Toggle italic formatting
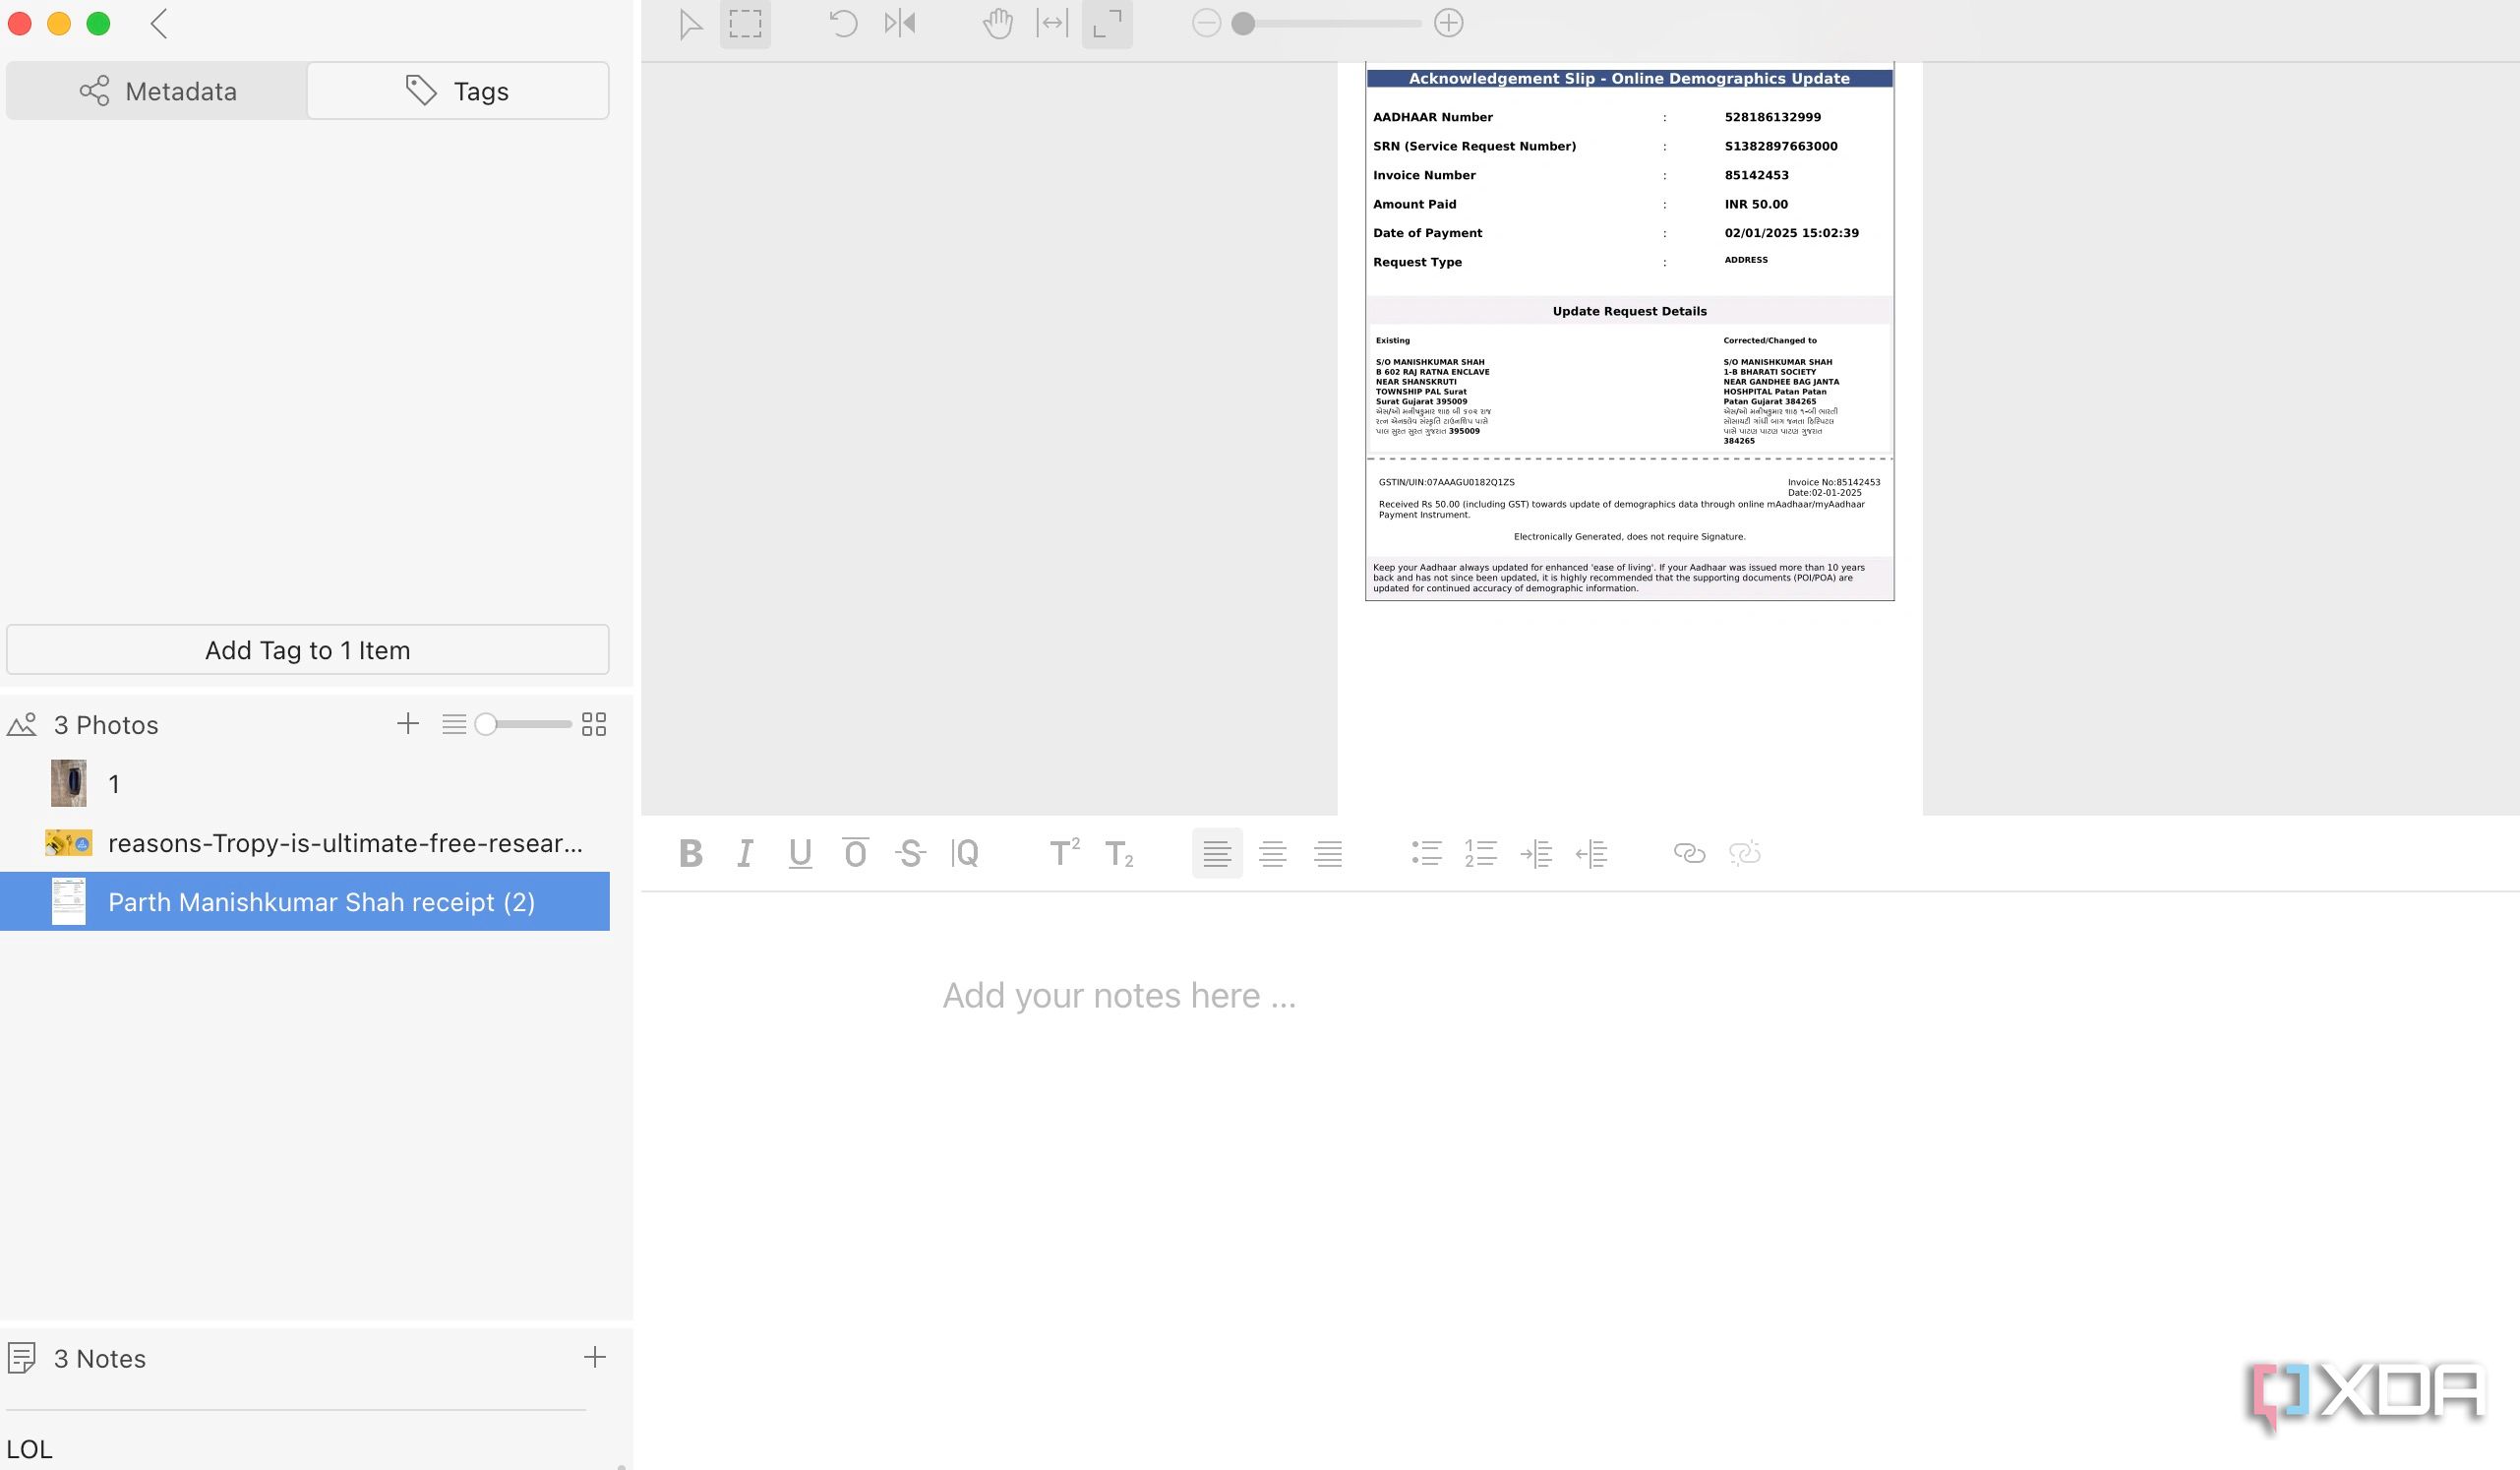This screenshot has width=2520, height=1470. tap(745, 853)
